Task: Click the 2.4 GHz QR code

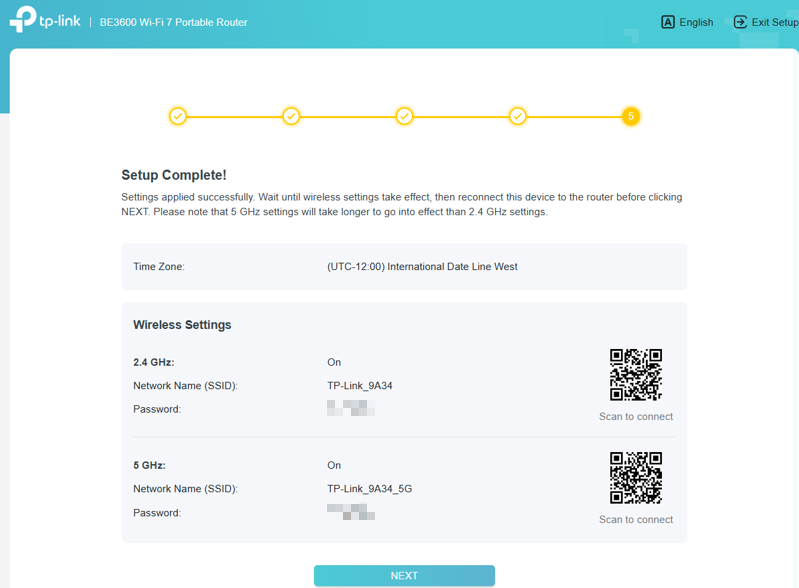Action: point(635,374)
